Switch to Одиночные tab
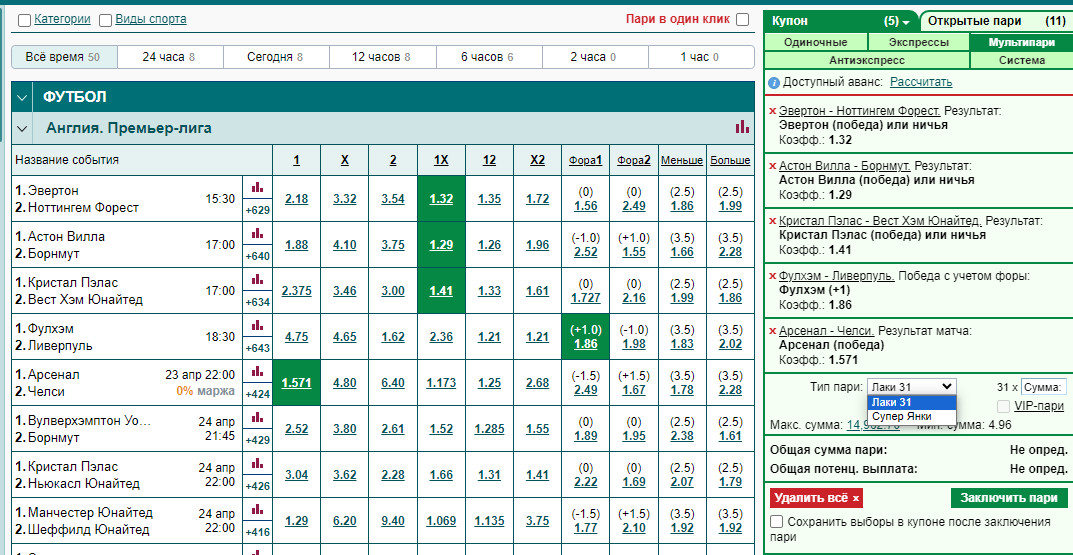The height and width of the screenshot is (555, 1073). pyautogui.click(x=816, y=42)
